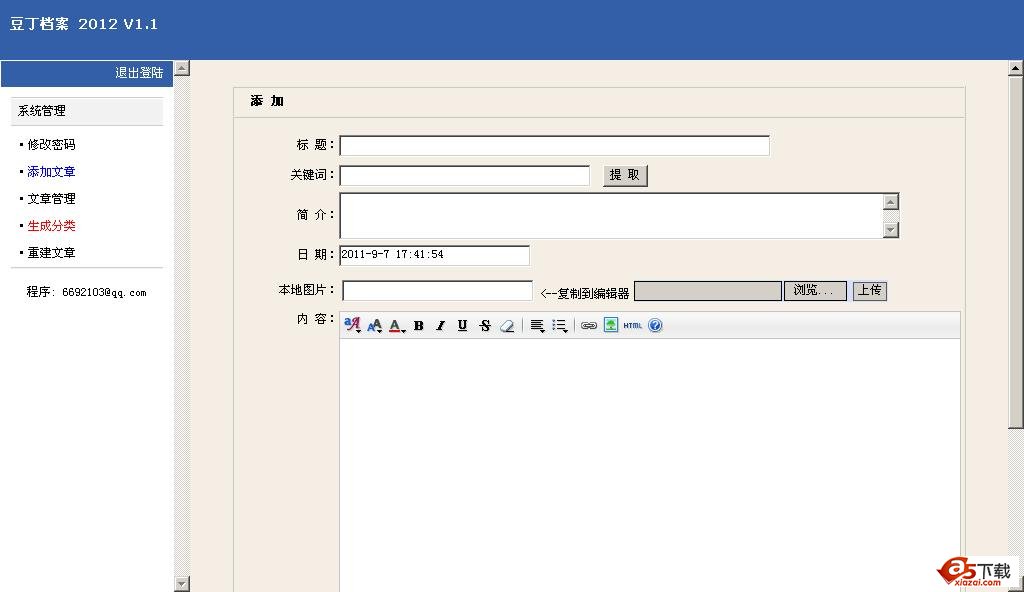The height and width of the screenshot is (592, 1024).
Task: Click the 简介 textarea scroll up arrow
Action: tap(891, 201)
